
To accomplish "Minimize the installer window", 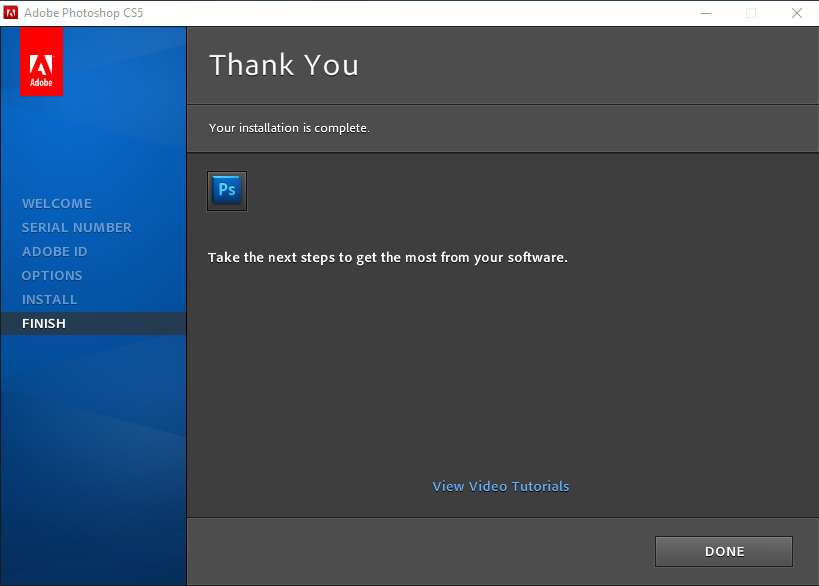I will 706,13.
